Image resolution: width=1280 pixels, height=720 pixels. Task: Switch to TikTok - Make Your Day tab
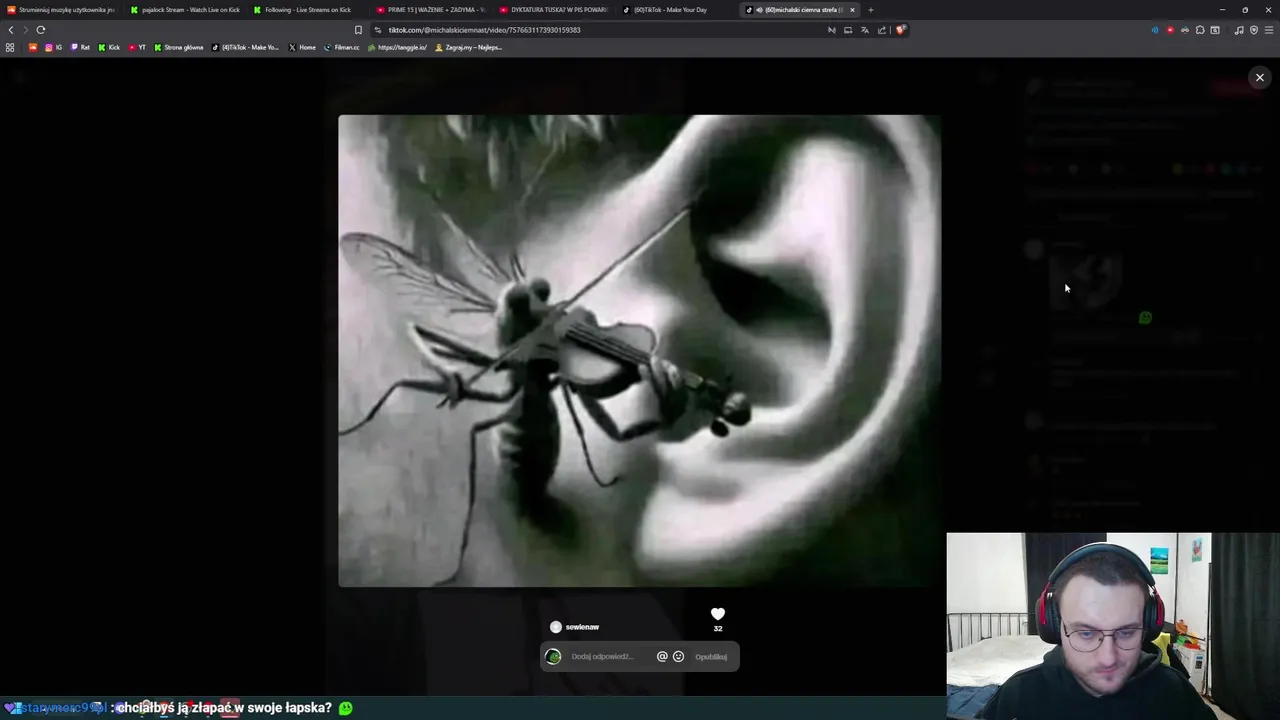coord(677,10)
